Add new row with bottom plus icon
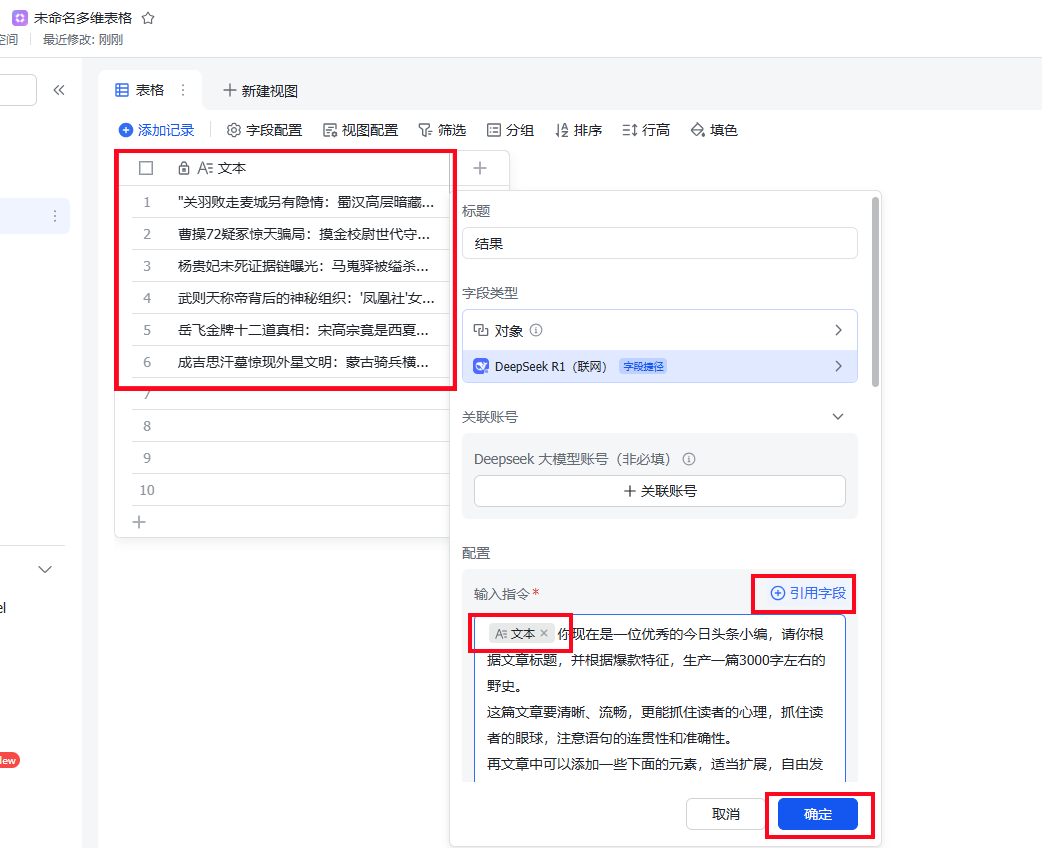This screenshot has width=1042, height=848. 139,521
